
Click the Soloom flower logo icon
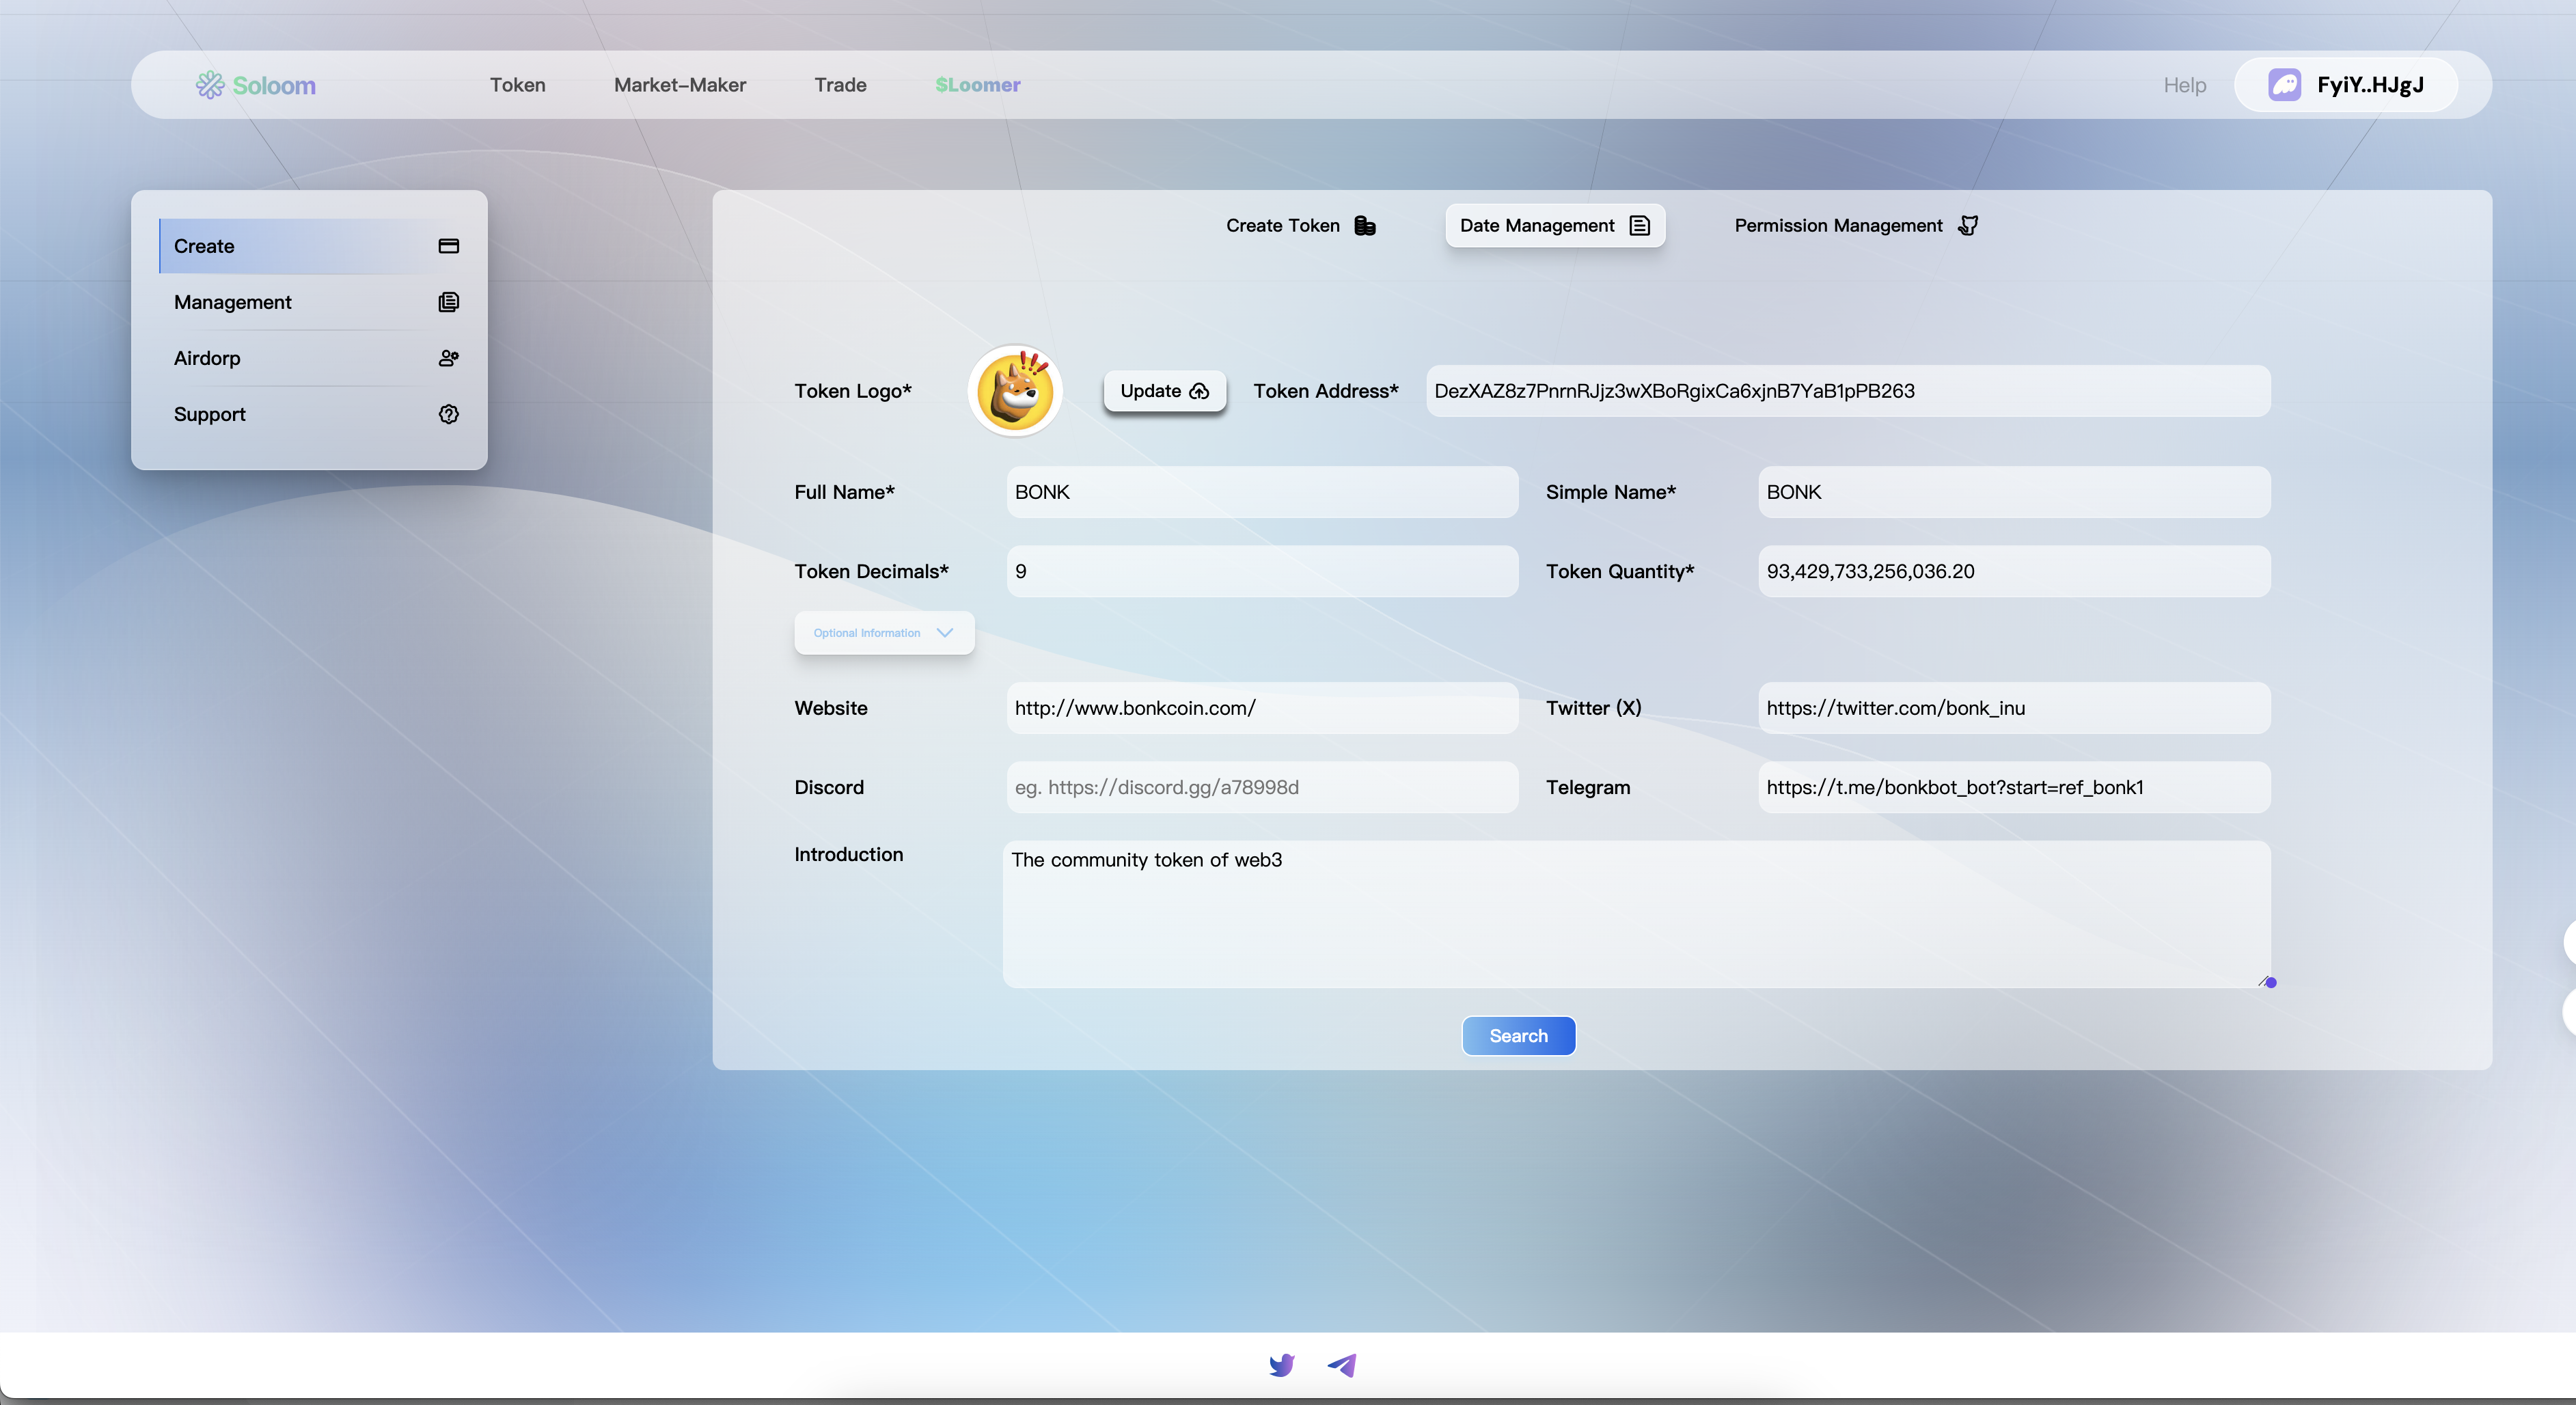tap(209, 85)
